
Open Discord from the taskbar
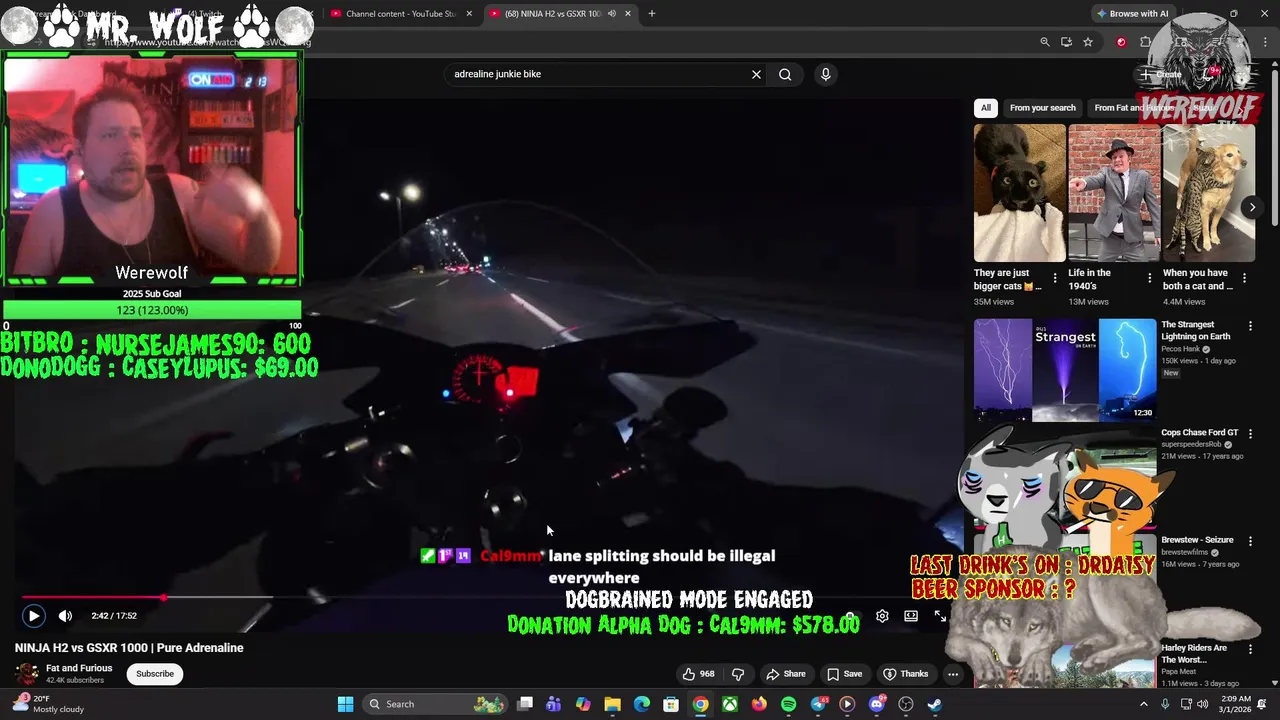pyautogui.click(x=877, y=704)
